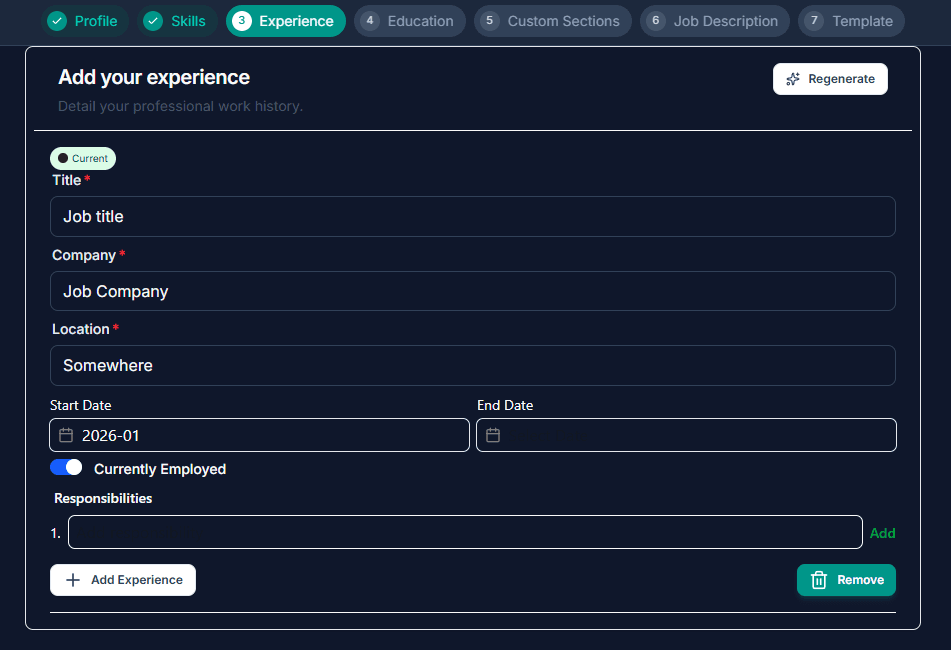Click the Profile step checkmark icon
The height and width of the screenshot is (650, 951).
[x=57, y=21]
